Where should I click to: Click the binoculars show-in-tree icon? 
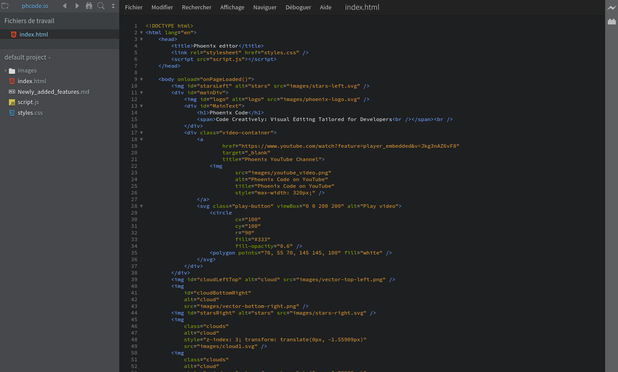pos(89,6)
